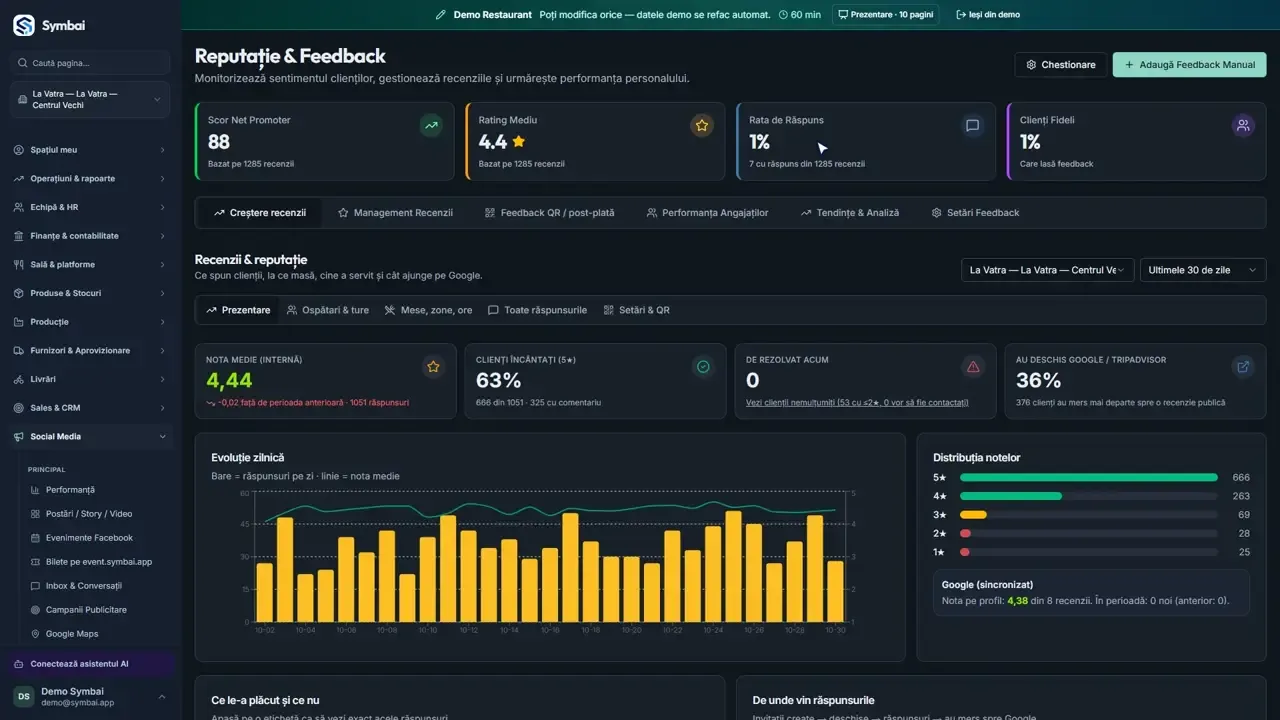Image resolution: width=1280 pixels, height=720 pixels.
Task: Click the Google / Tripadvisor external link icon
Action: tap(1243, 367)
